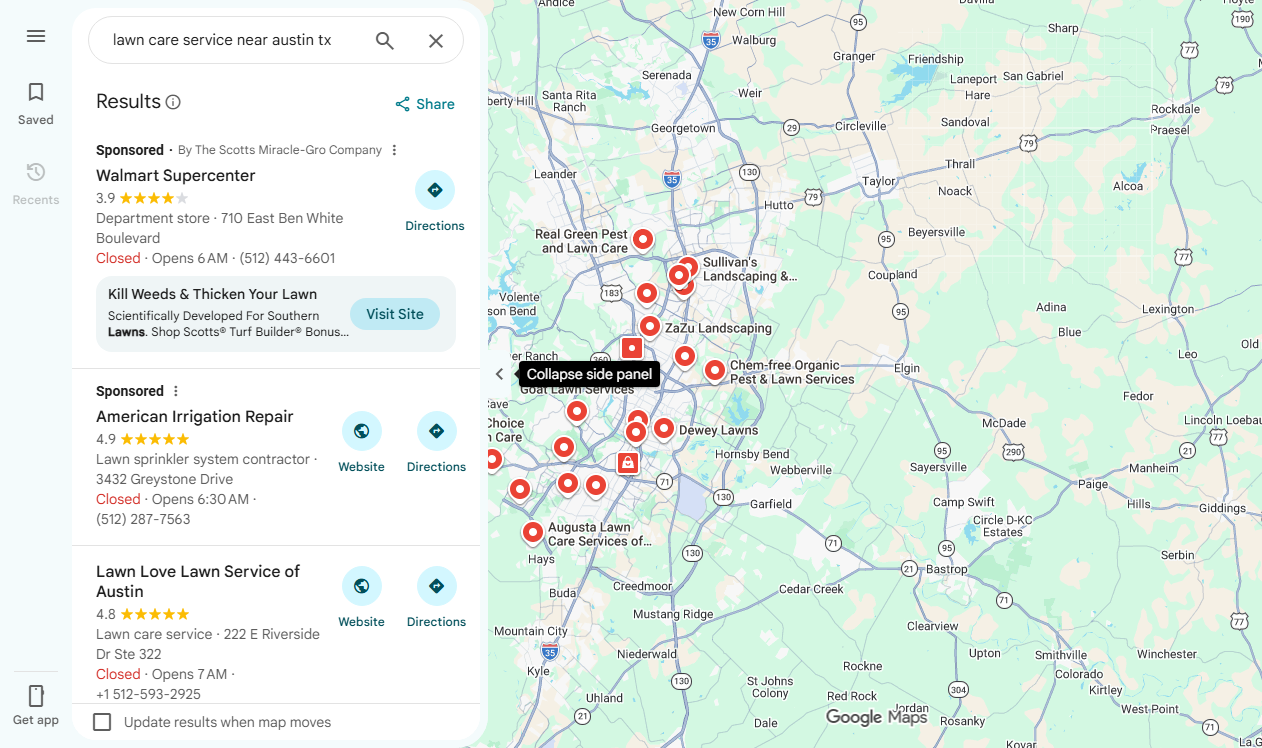The height and width of the screenshot is (748, 1262).
Task: Click the Georgetown label on map
Action: point(683,128)
